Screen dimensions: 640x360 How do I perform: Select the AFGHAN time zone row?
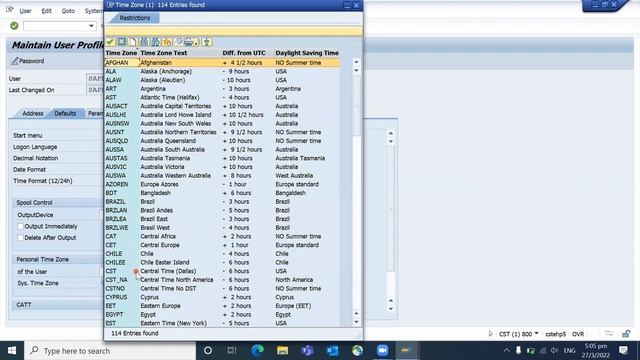222,62
